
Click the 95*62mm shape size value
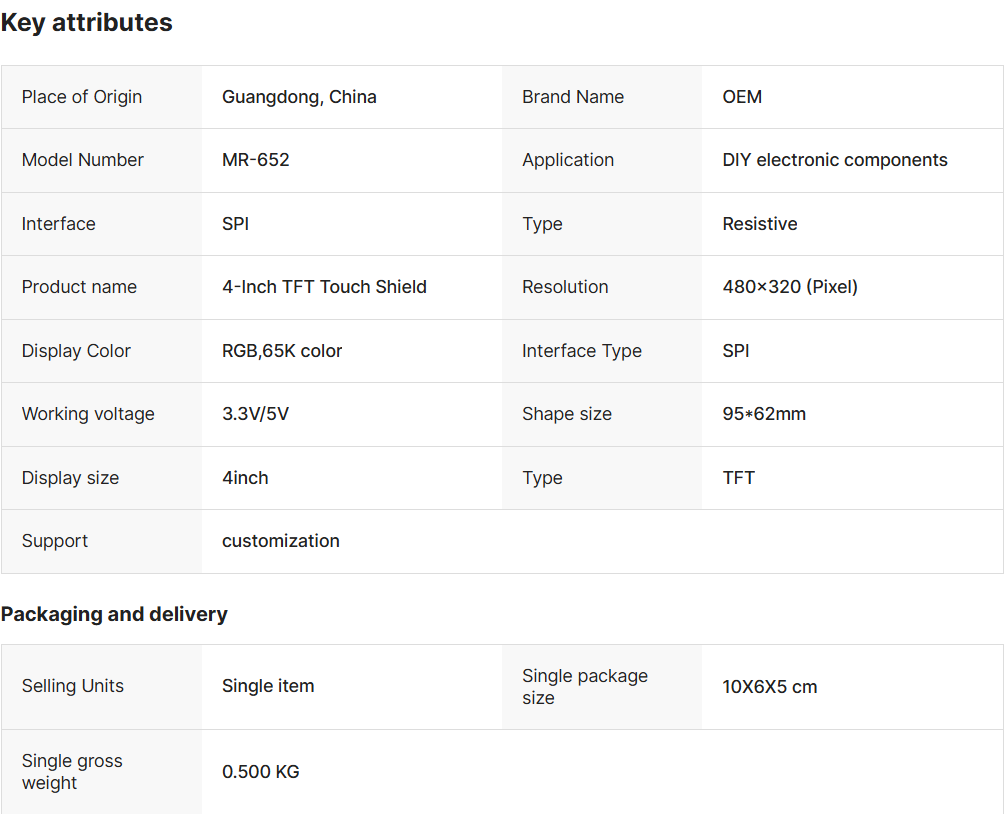(763, 414)
